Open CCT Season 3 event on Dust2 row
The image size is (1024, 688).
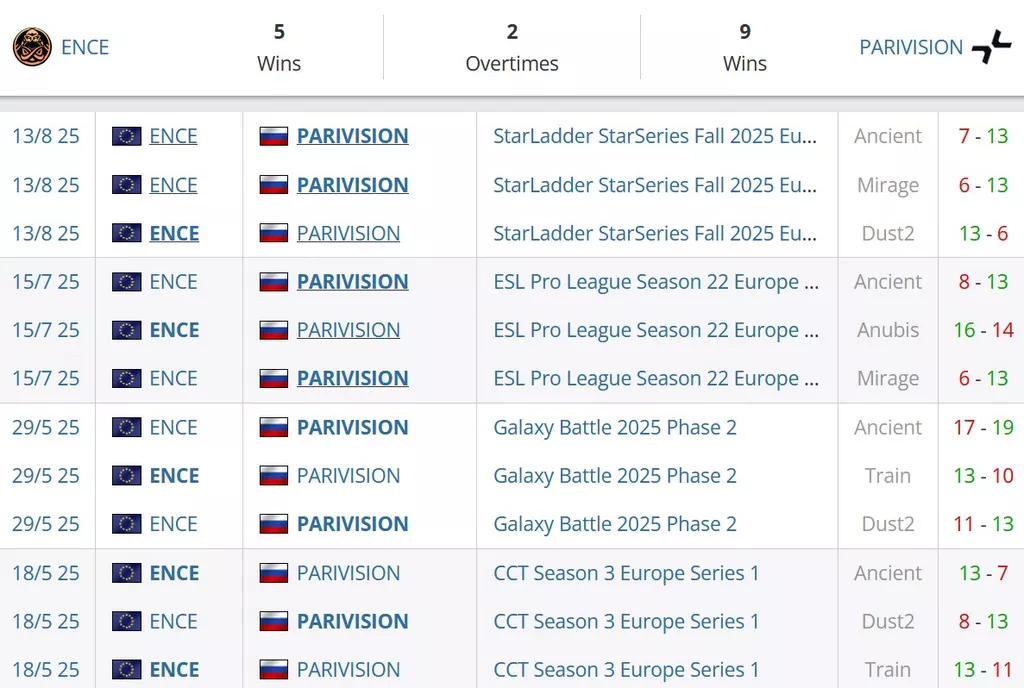pos(626,621)
